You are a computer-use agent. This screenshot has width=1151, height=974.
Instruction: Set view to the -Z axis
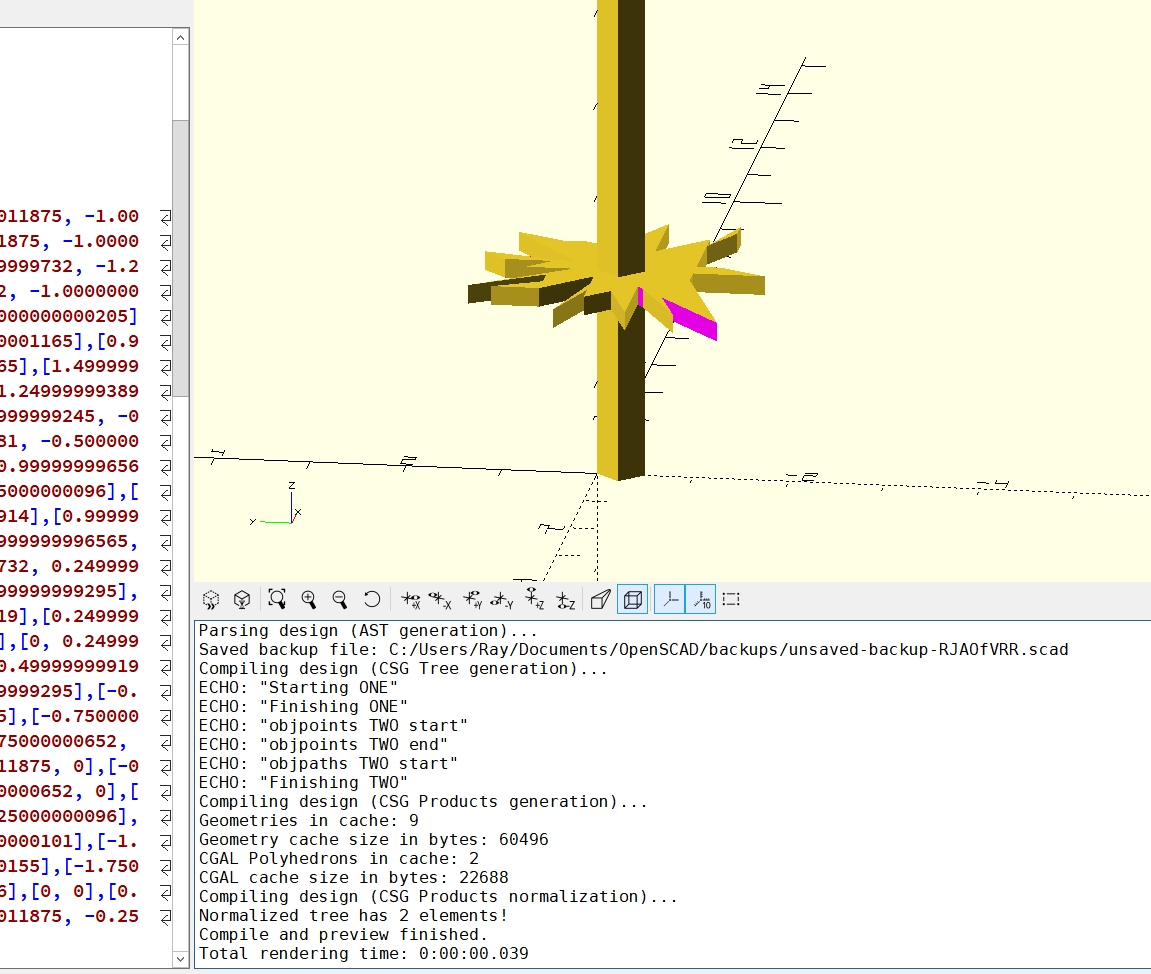point(565,600)
